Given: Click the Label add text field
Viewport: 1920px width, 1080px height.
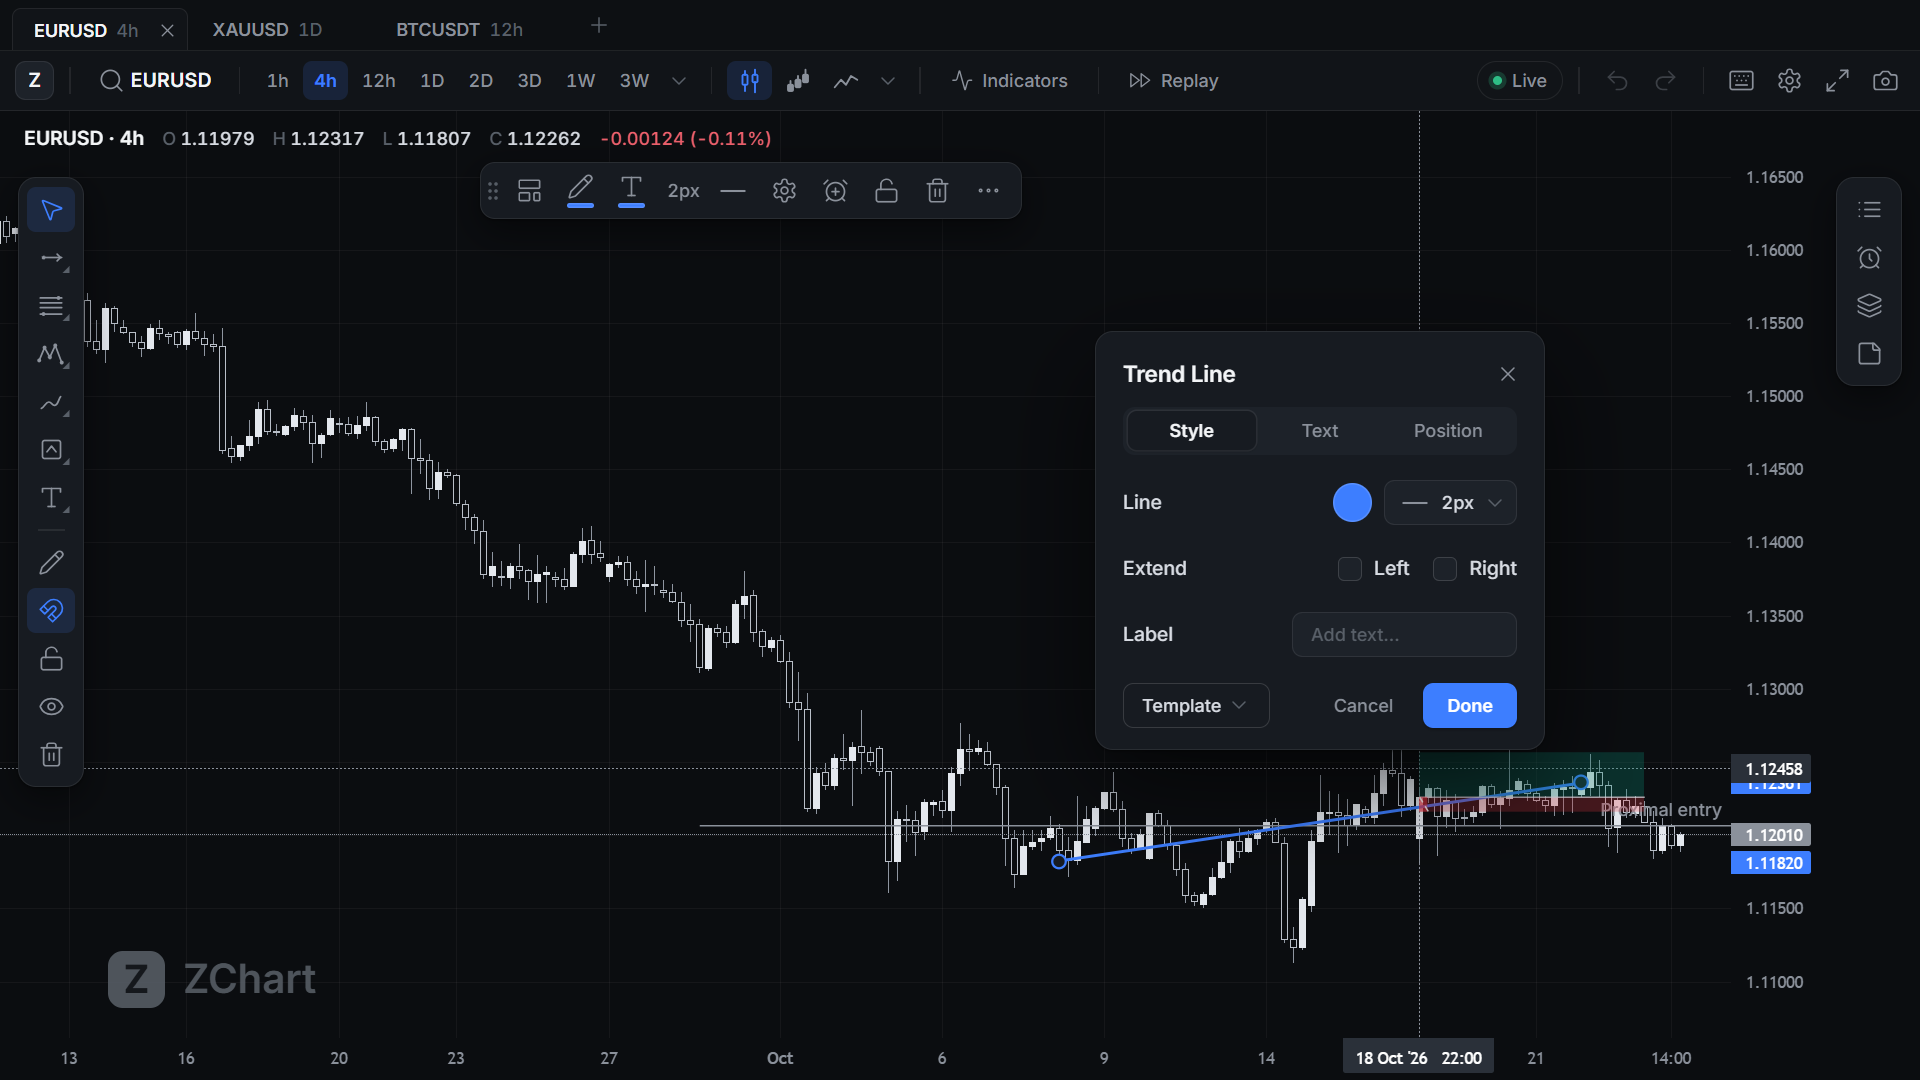Looking at the screenshot, I should (x=1404, y=635).
